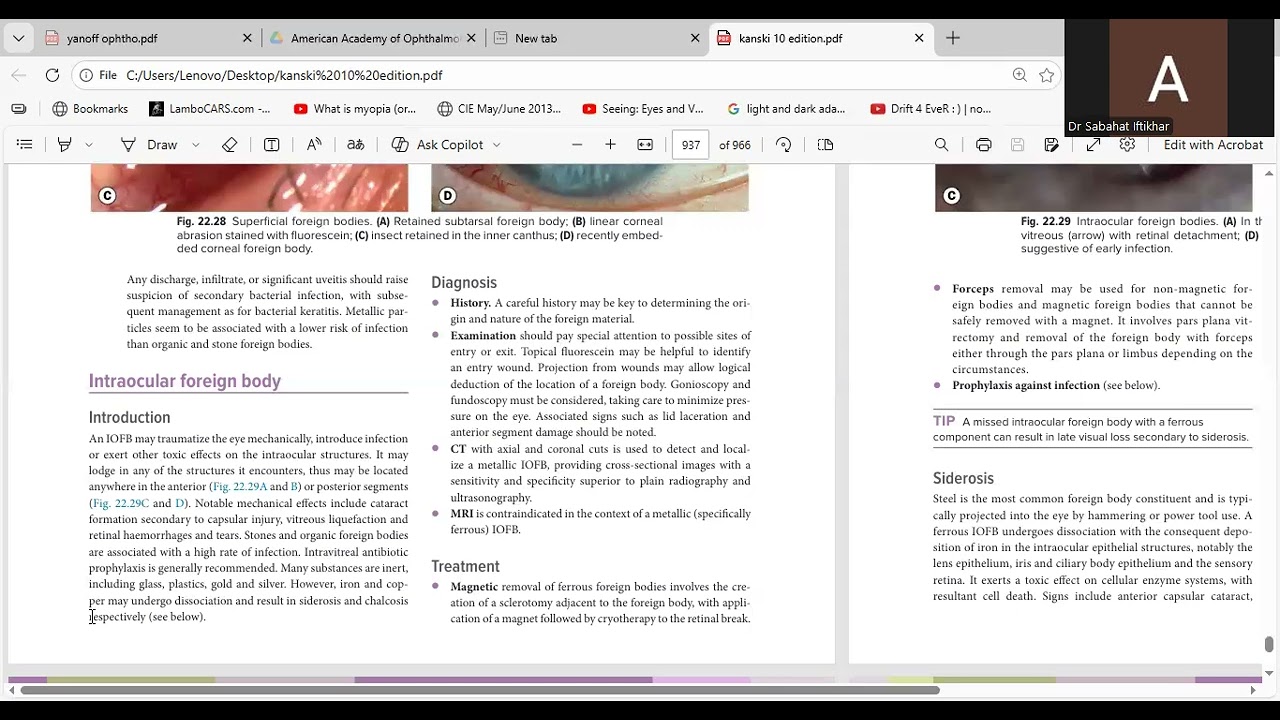Viewport: 1280px width, 720px height.
Task: Open the tab search dropdown arrow
Action: click(x=18, y=38)
